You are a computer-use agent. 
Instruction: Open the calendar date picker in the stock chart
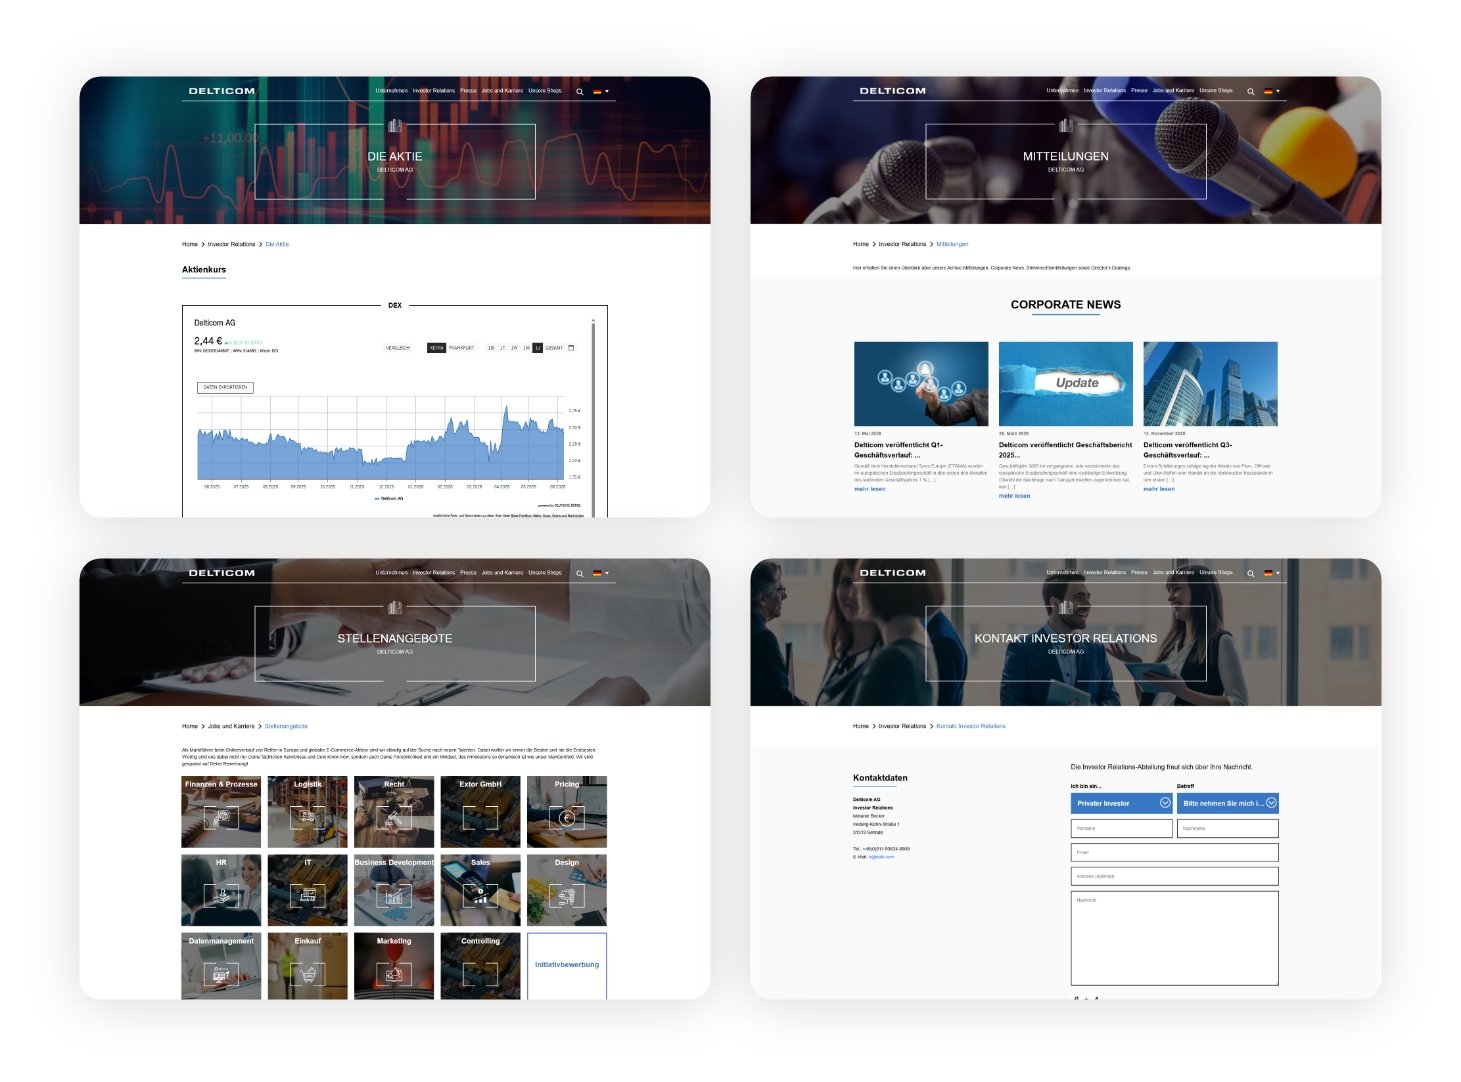click(x=571, y=348)
